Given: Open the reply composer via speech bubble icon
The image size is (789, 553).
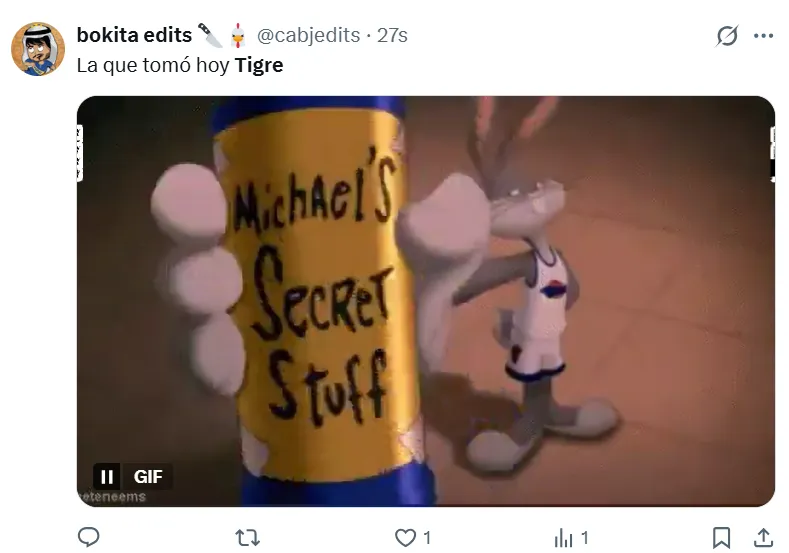Looking at the screenshot, I should pos(89,537).
